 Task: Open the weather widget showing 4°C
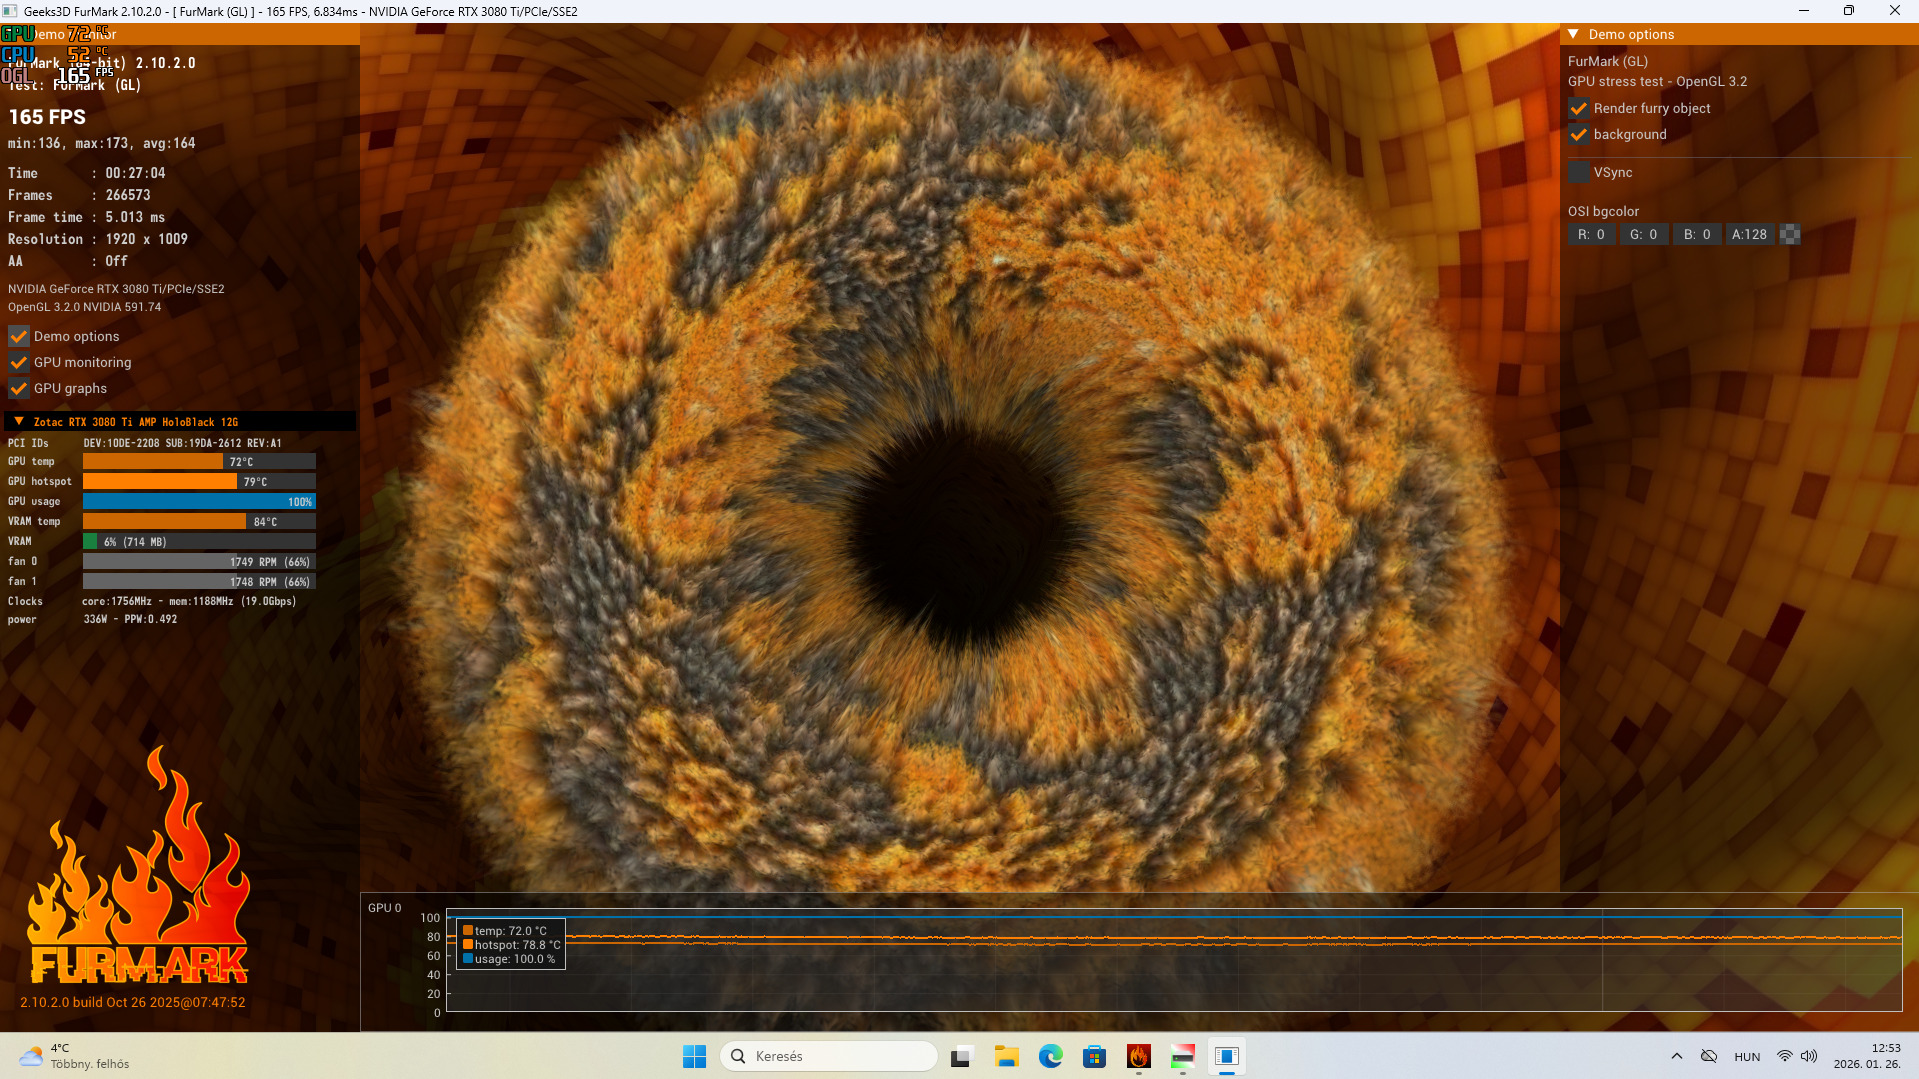pyautogui.click(x=75, y=1056)
